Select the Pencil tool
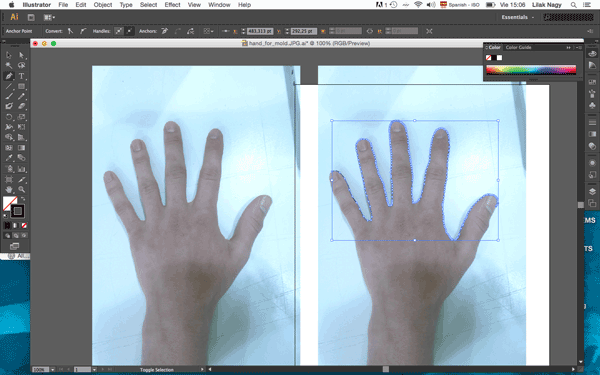 tap(21, 96)
